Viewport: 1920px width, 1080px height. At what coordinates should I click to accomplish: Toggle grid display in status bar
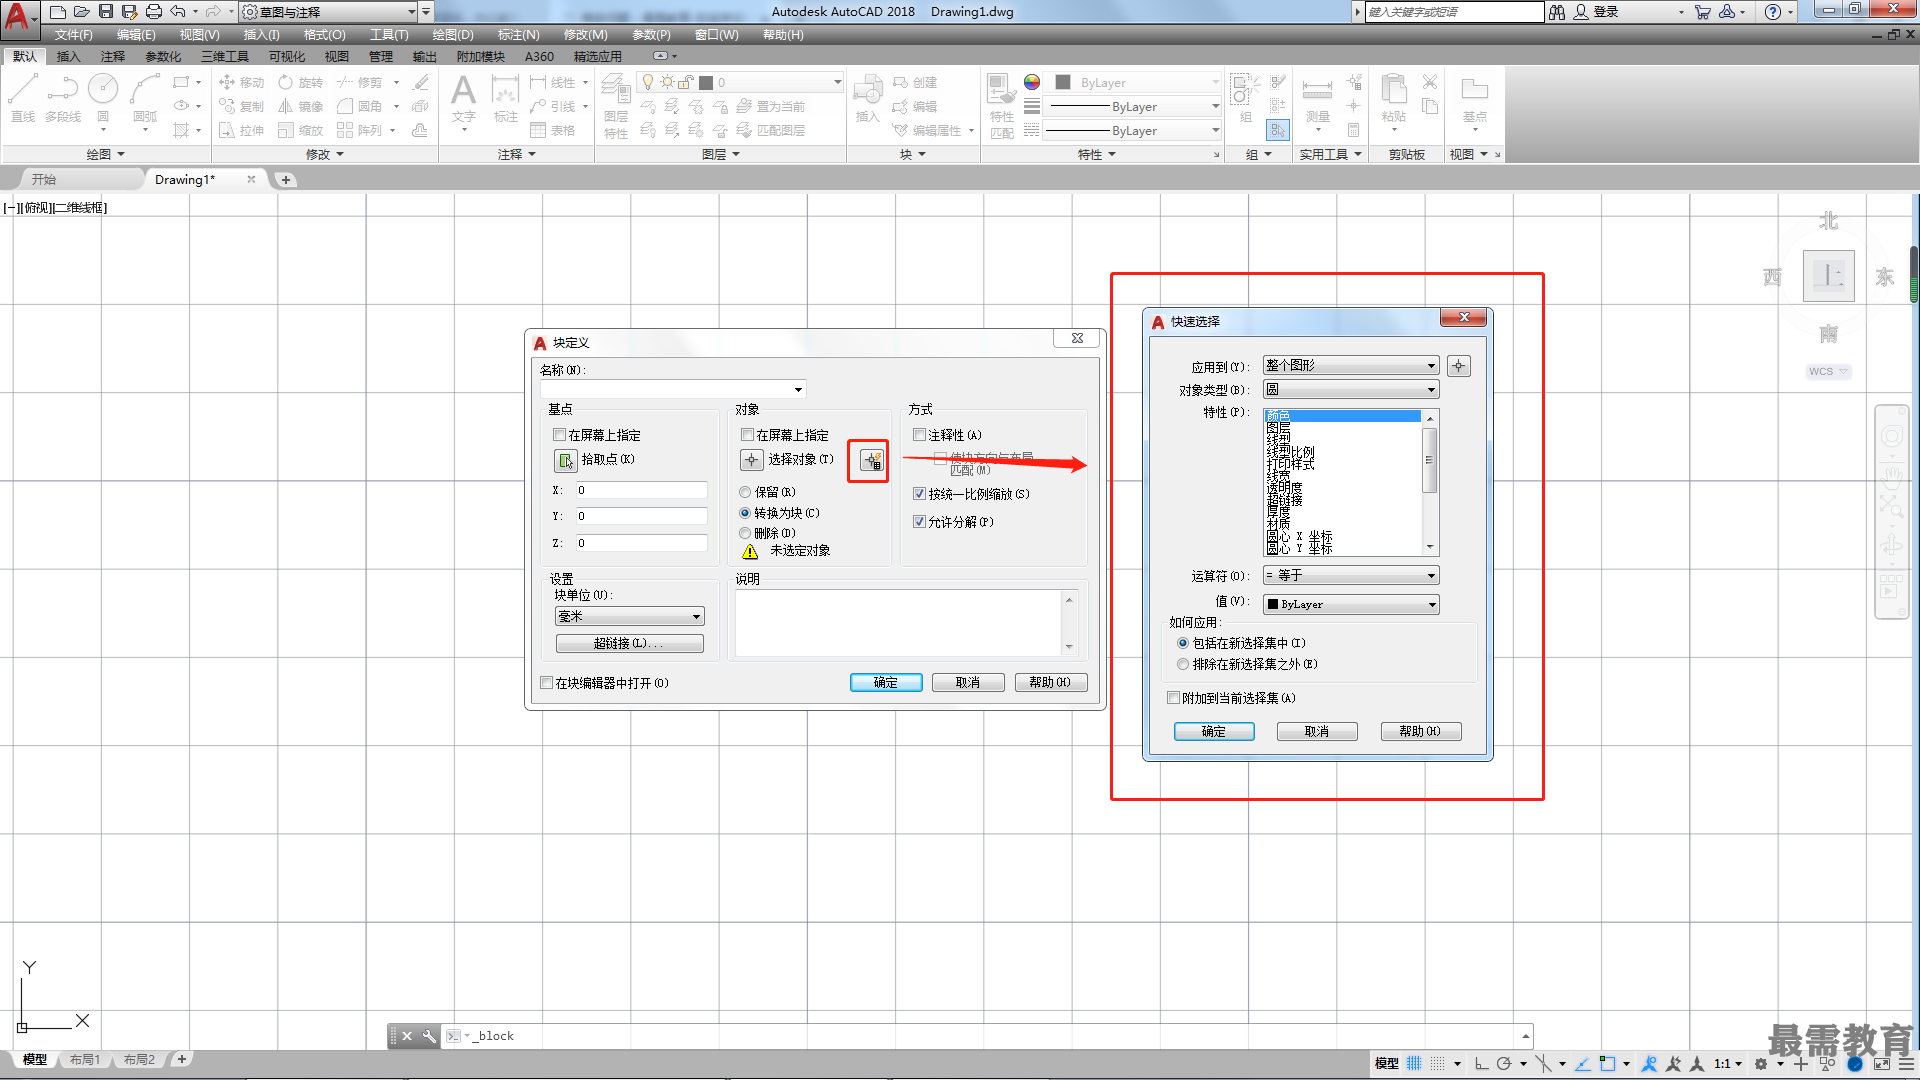1414,1063
